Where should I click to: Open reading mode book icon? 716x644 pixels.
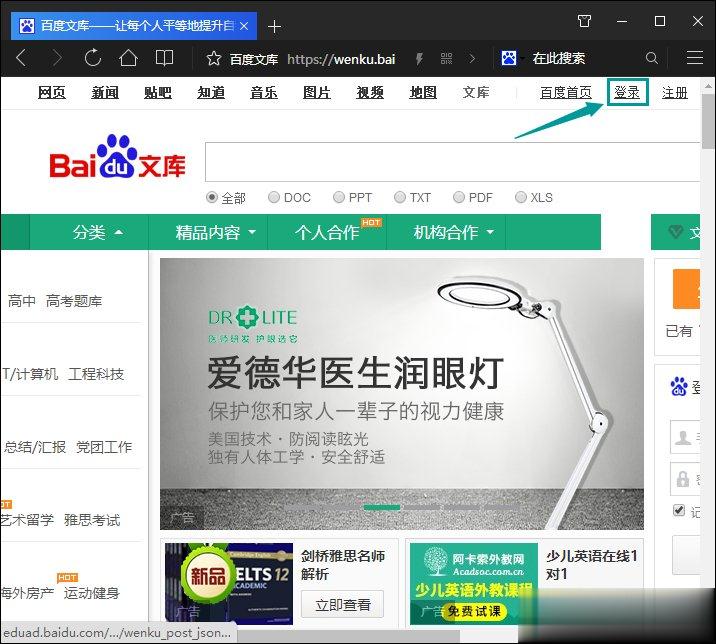coord(164,58)
